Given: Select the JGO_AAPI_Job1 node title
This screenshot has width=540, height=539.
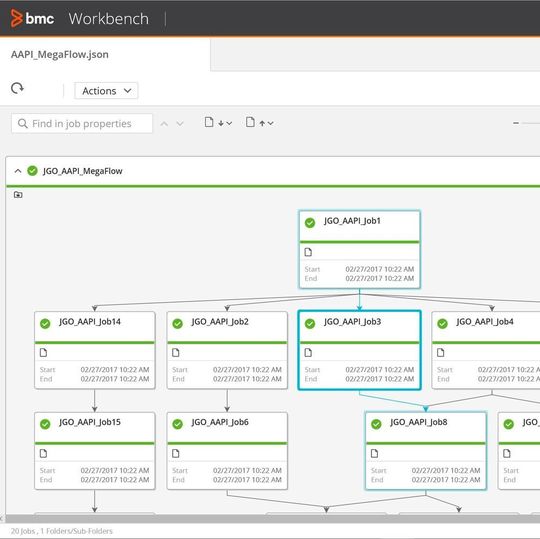Looking at the screenshot, I should 352,221.
